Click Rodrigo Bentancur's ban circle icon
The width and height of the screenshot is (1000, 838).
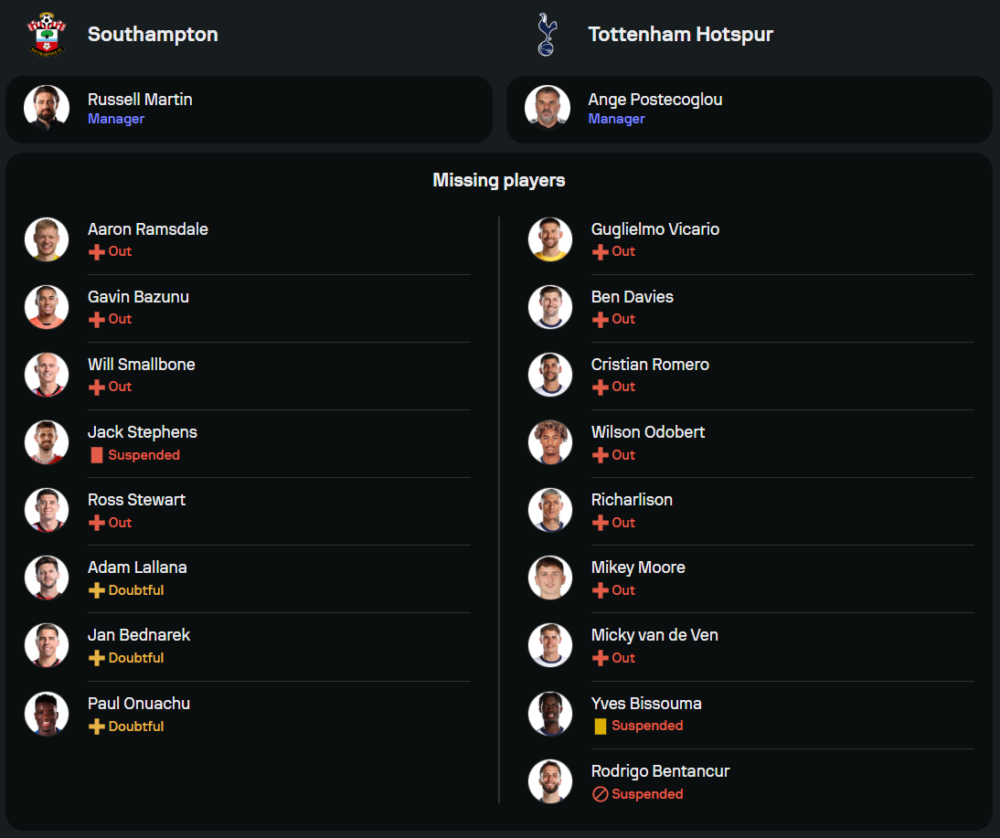(600, 794)
